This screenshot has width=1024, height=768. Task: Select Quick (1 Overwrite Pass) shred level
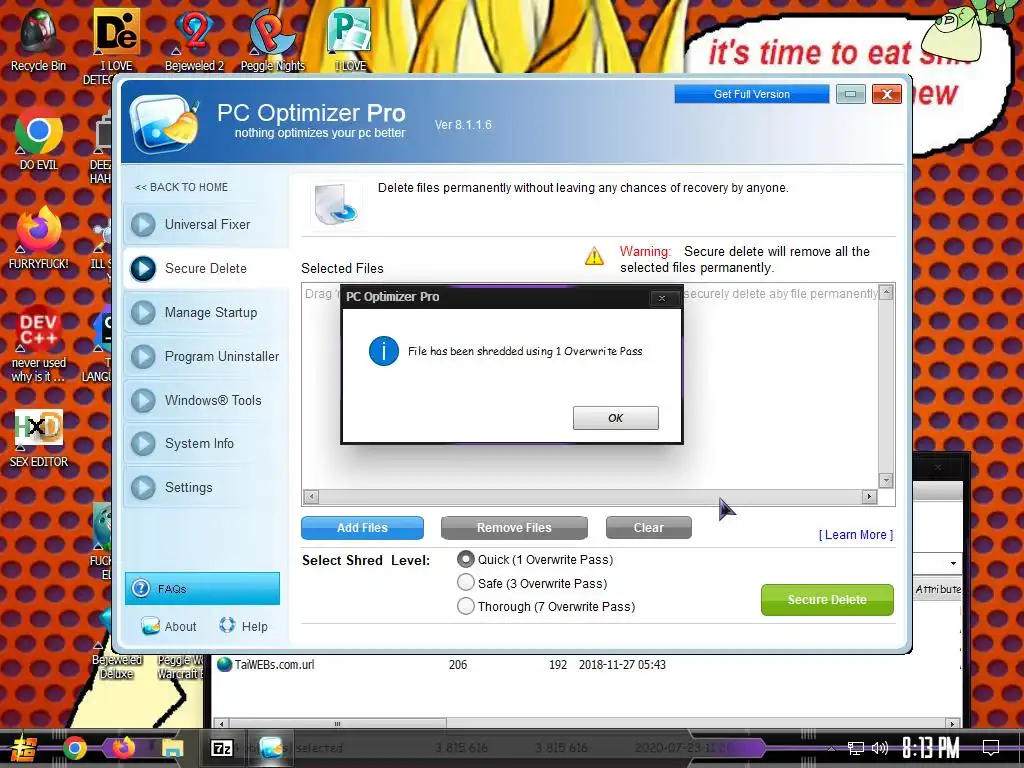pyautogui.click(x=466, y=560)
